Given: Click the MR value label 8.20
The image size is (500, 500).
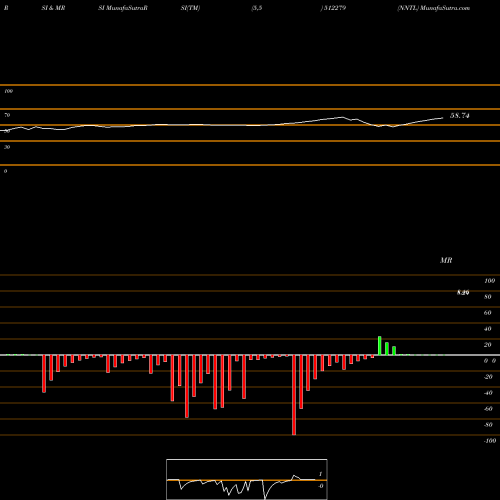Looking at the screenshot, I should (463, 292).
